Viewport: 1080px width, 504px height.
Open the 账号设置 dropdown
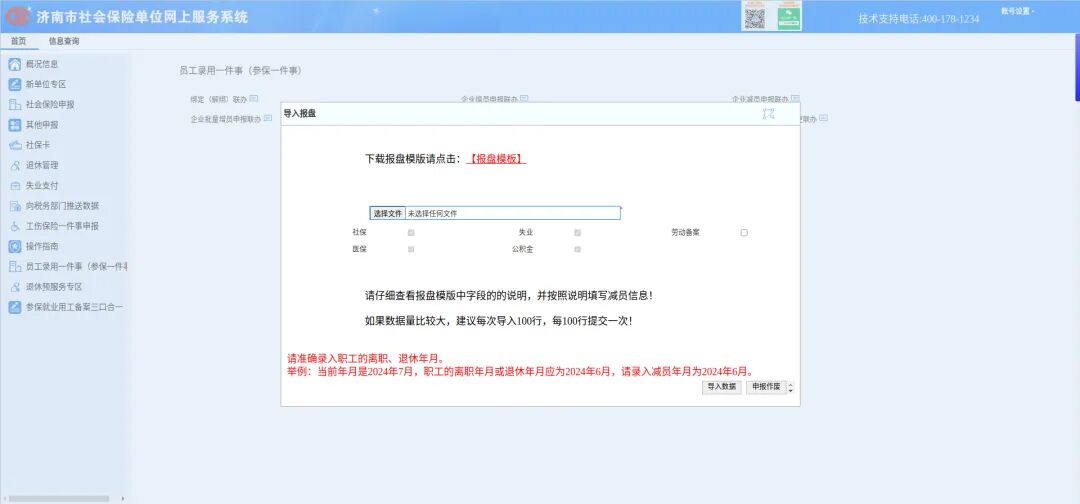point(1018,11)
